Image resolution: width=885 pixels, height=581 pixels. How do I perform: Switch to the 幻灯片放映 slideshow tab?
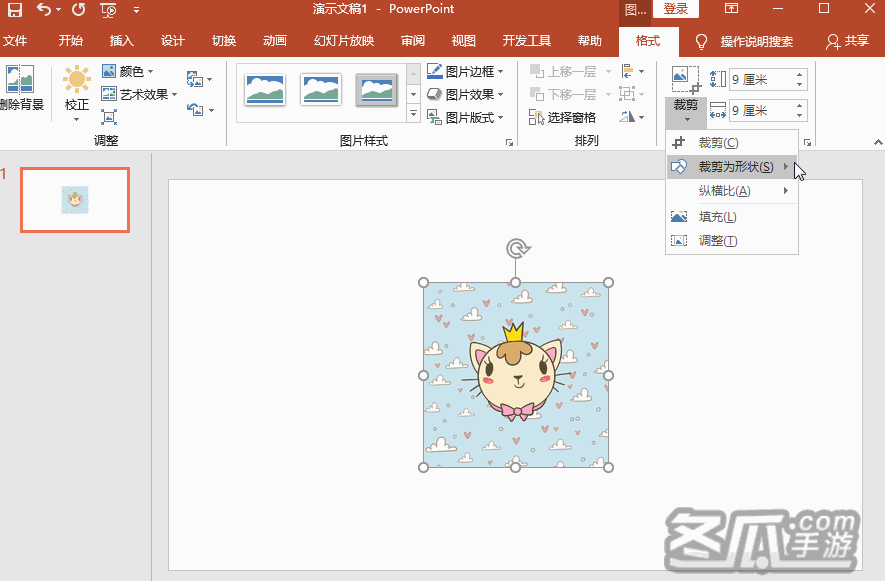[344, 41]
